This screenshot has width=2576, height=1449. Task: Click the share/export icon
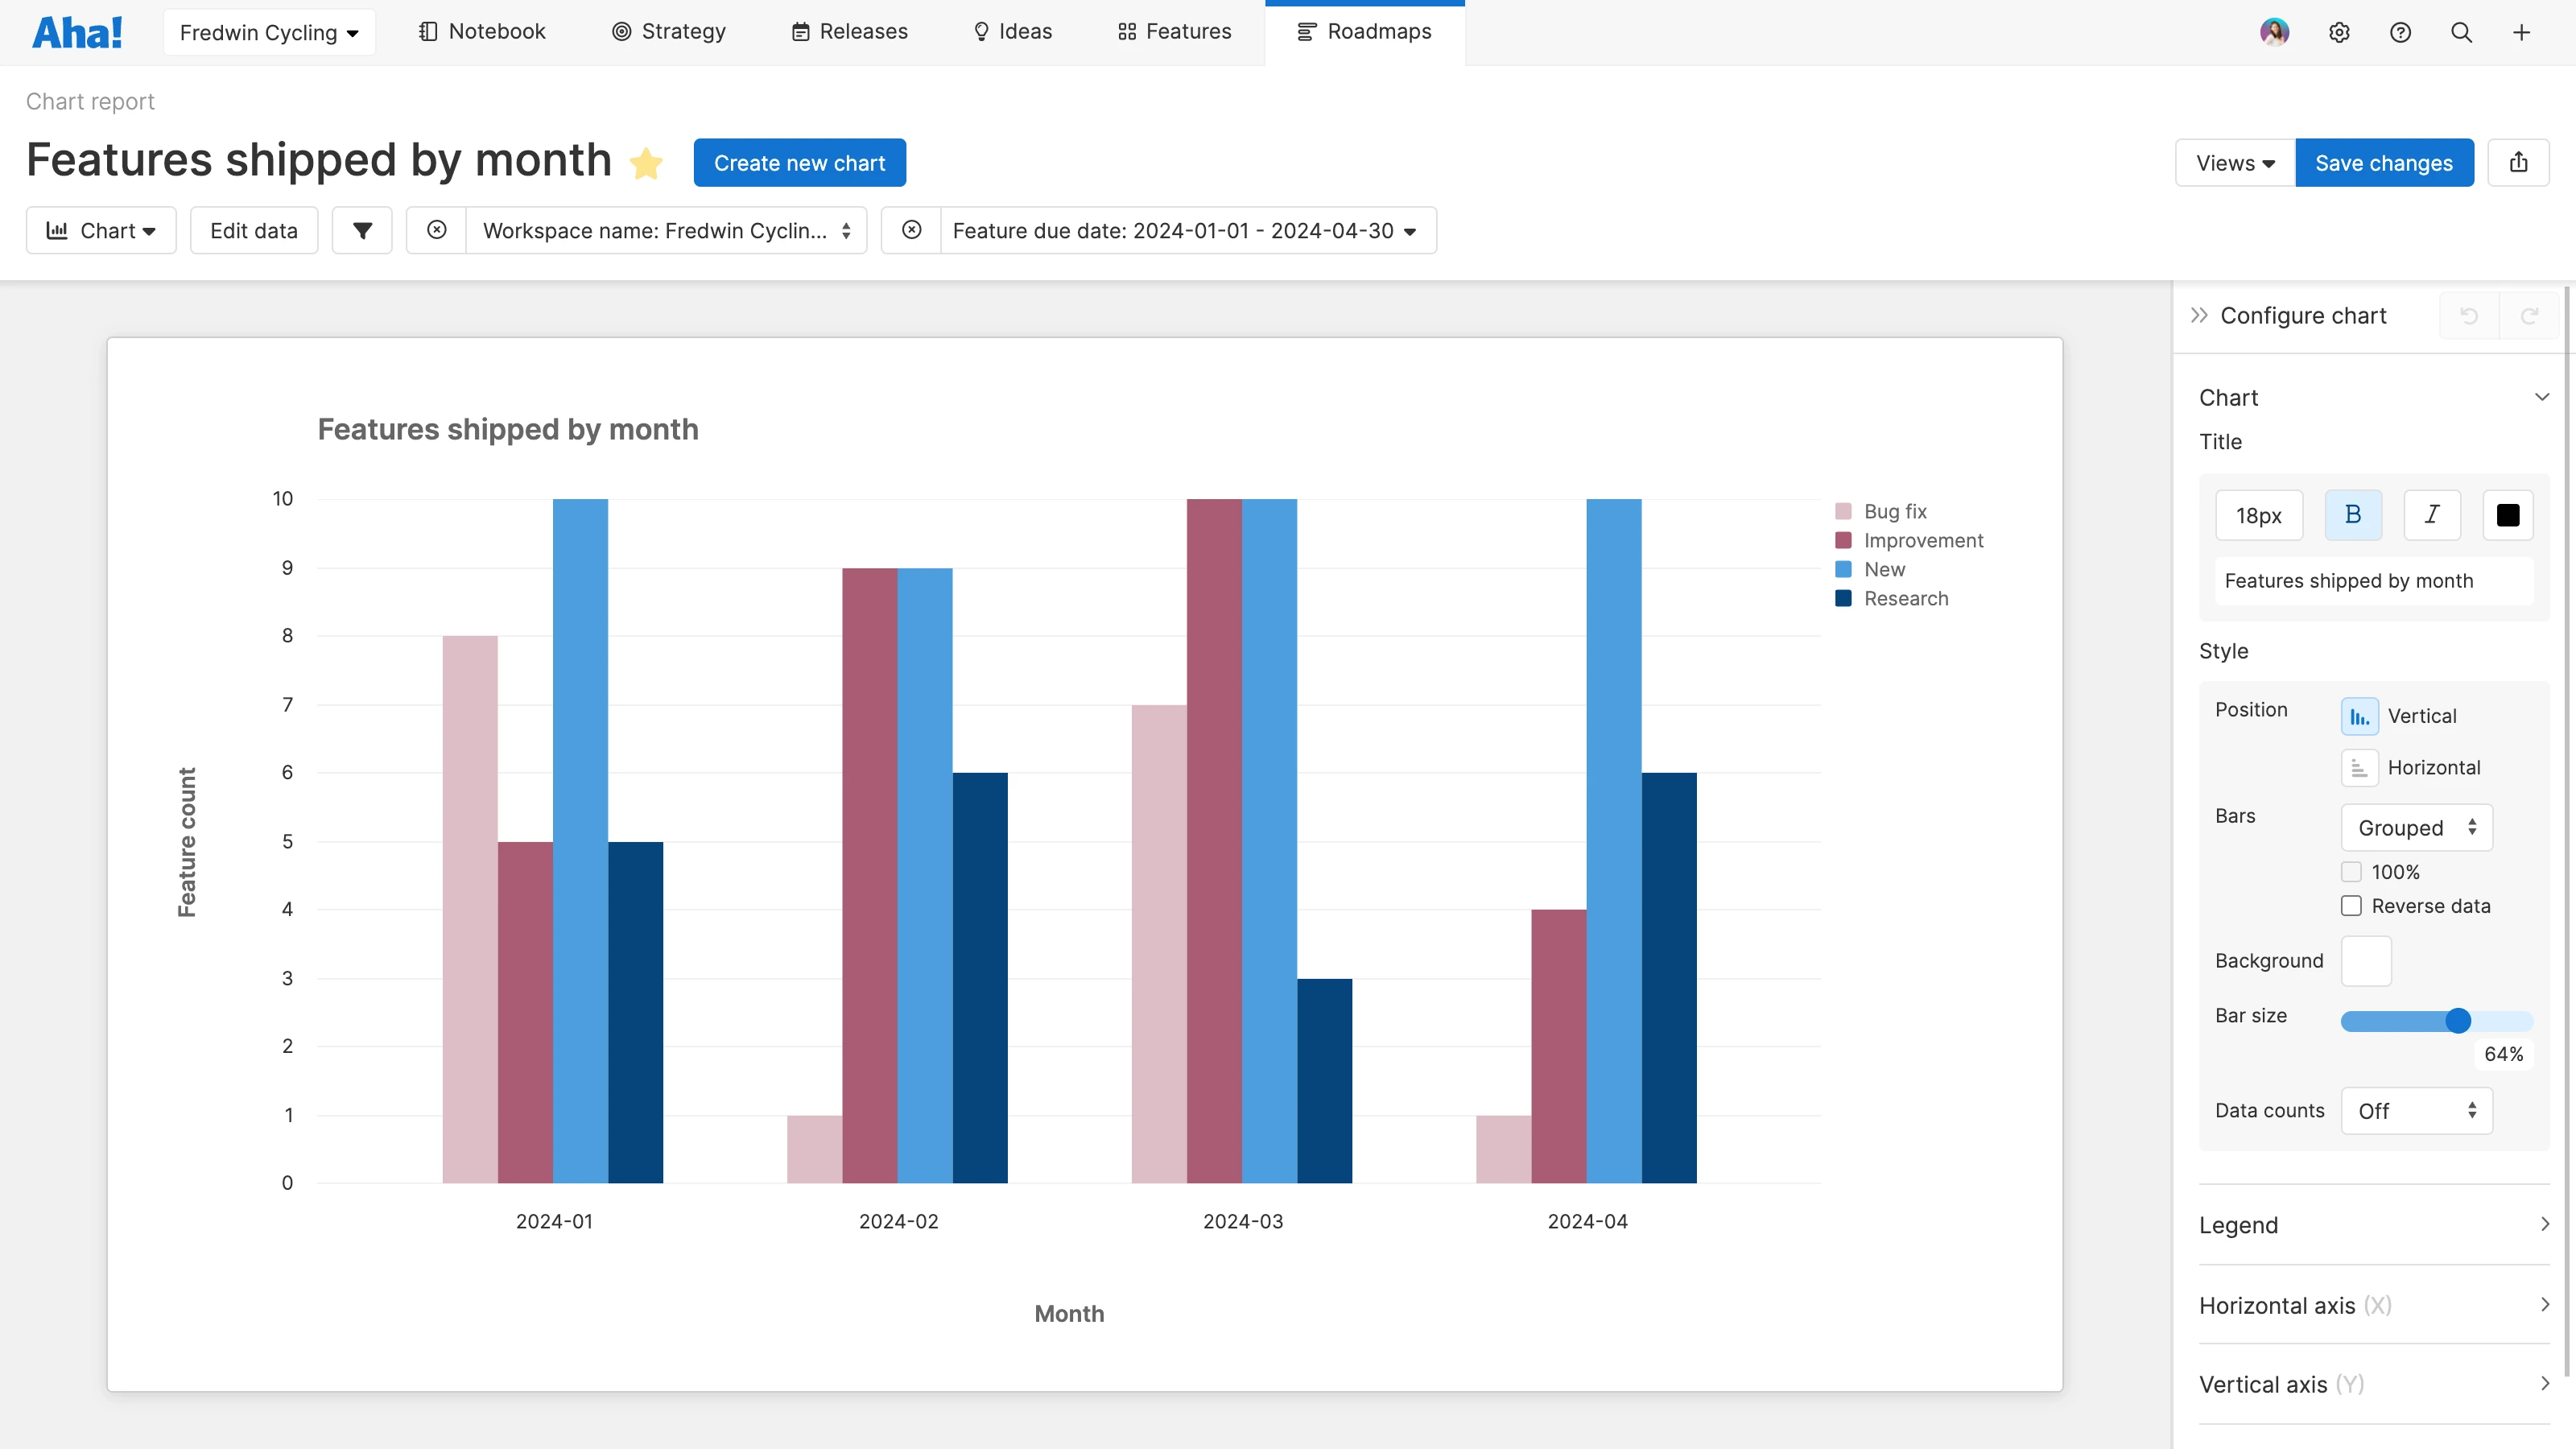[2518, 162]
